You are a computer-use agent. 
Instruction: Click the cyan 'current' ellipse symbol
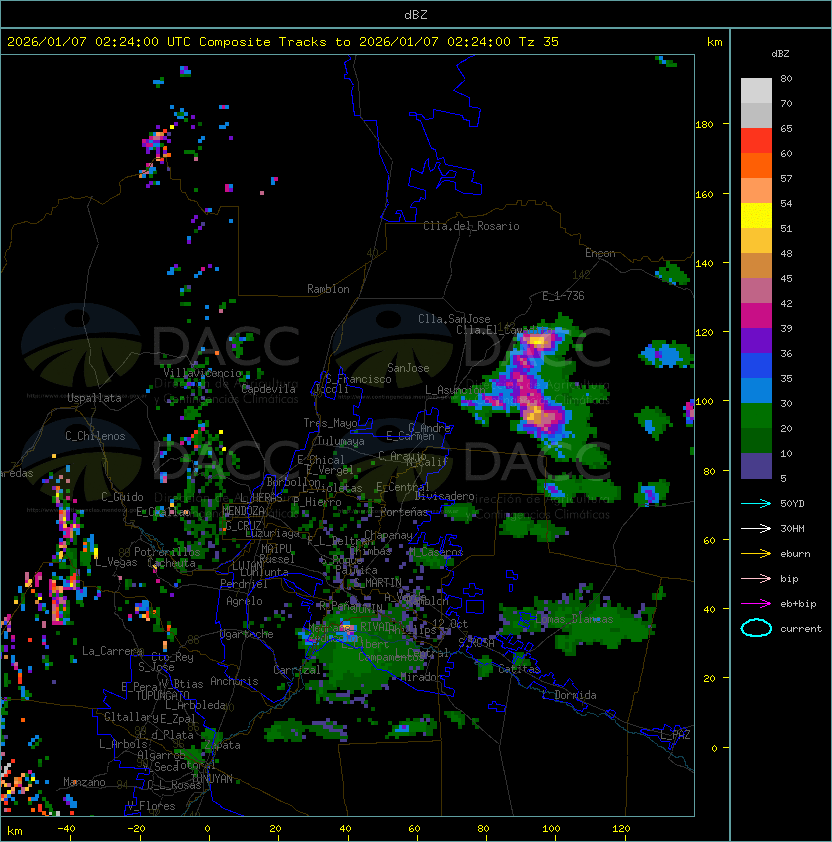(x=756, y=628)
